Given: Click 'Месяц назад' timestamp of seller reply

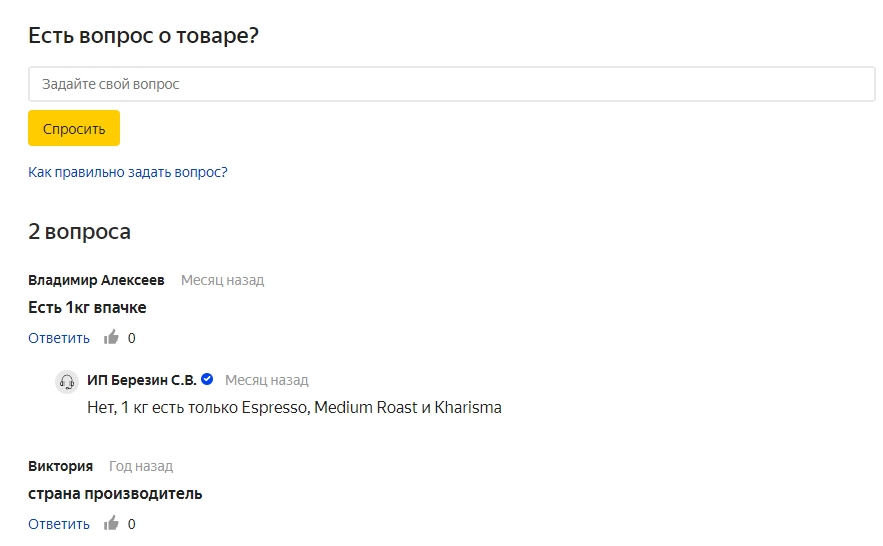Looking at the screenshot, I should pos(267,380).
